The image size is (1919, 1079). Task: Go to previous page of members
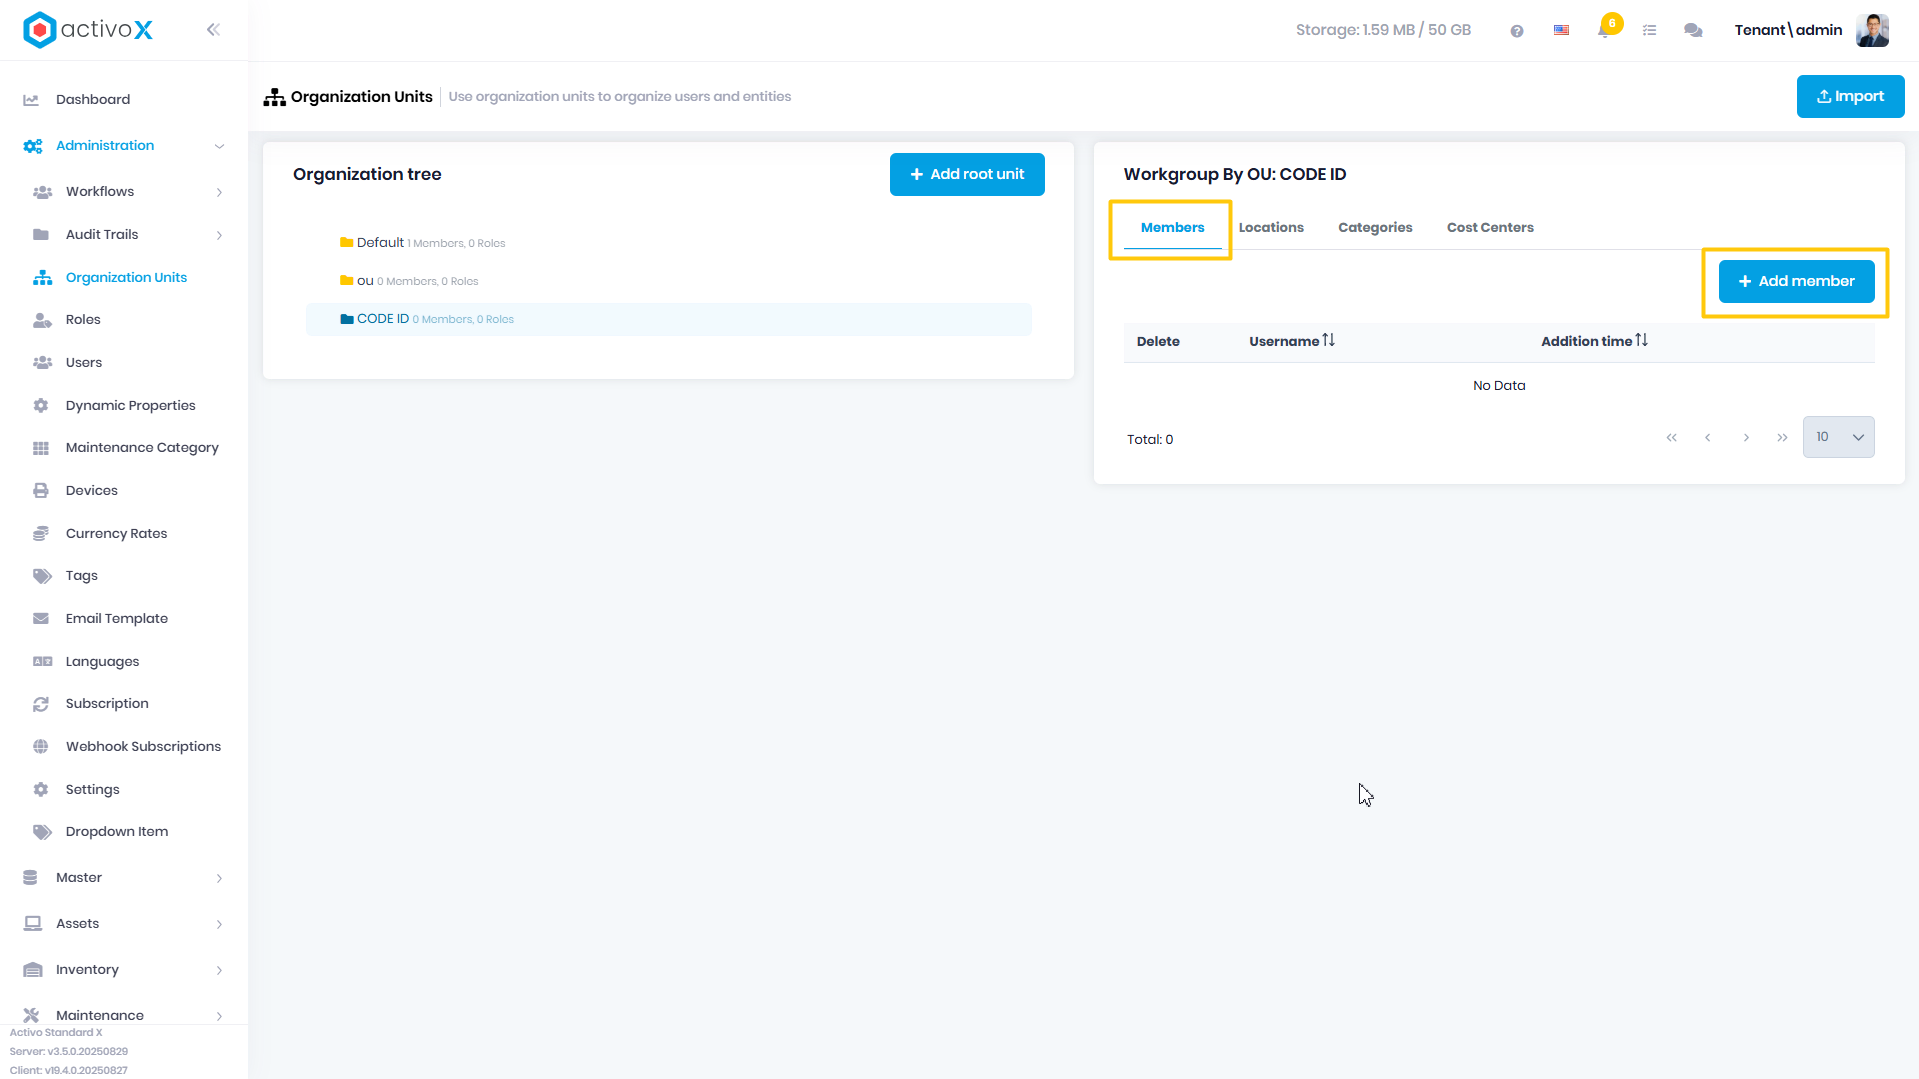point(1708,438)
